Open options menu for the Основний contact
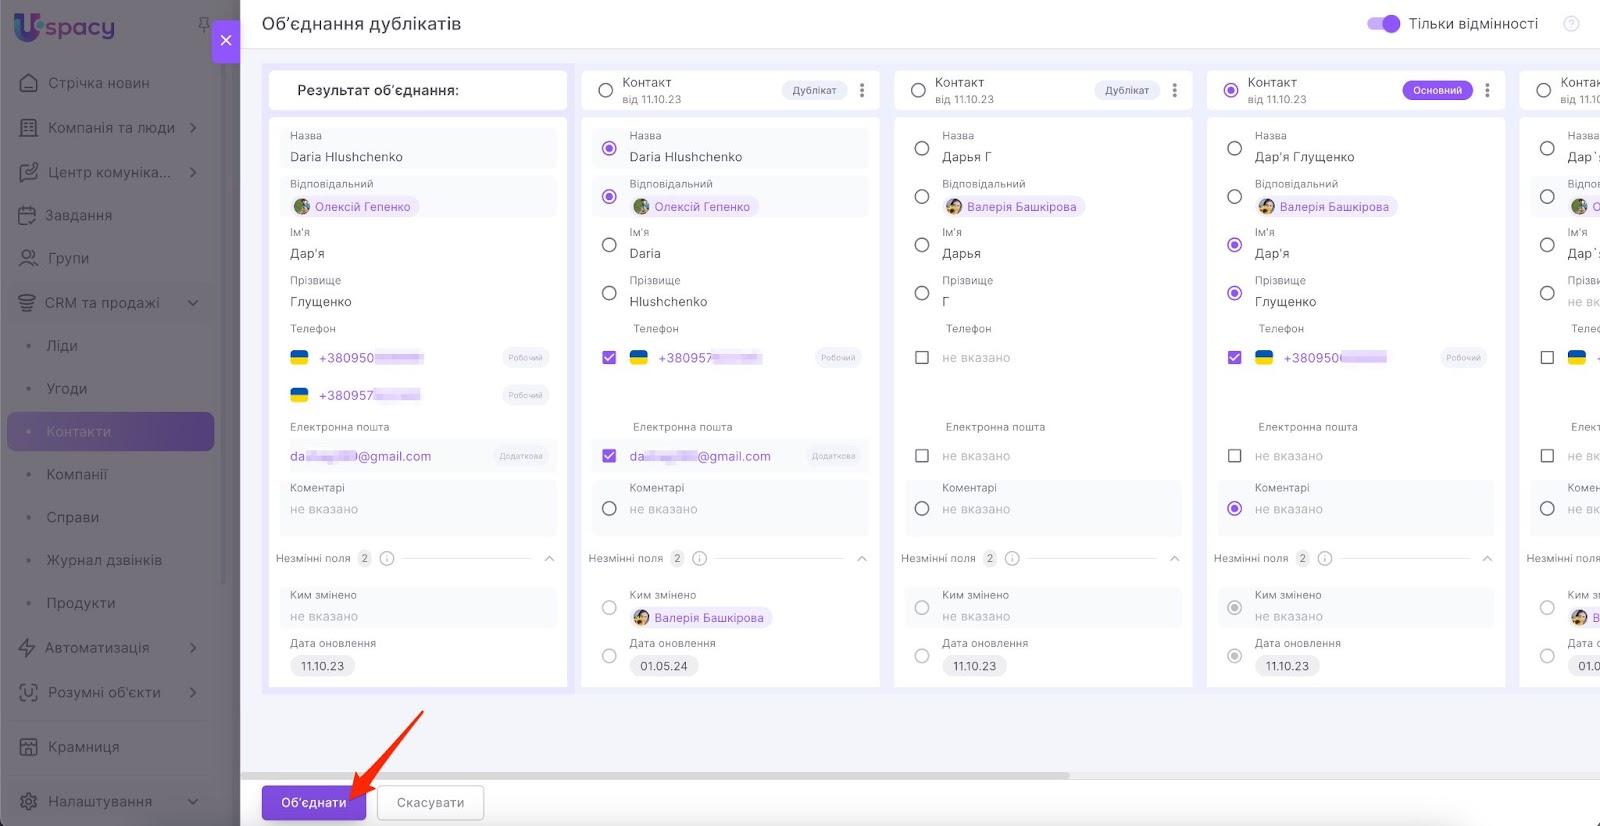Viewport: 1600px width, 826px height. coord(1488,90)
